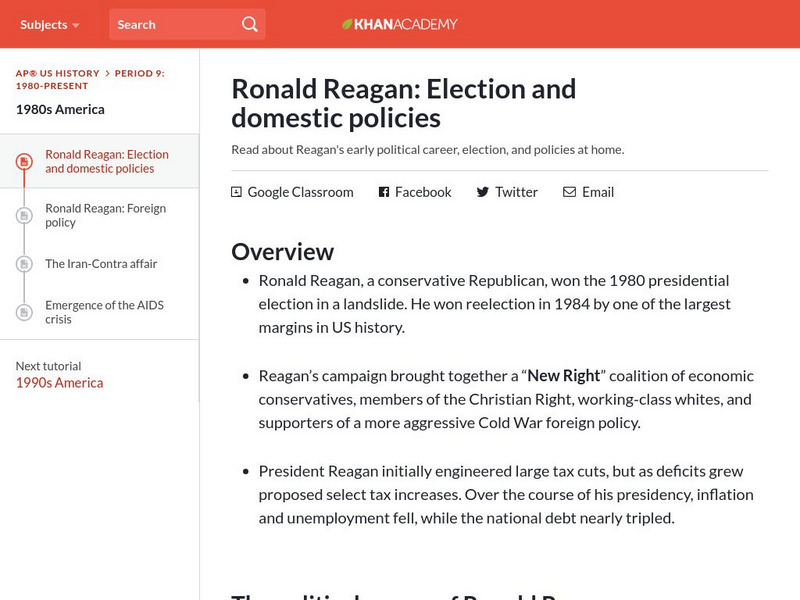This screenshot has height=600, width=800.
Task: Open Emergence of the AIDS crisis lesson
Action: 104,312
